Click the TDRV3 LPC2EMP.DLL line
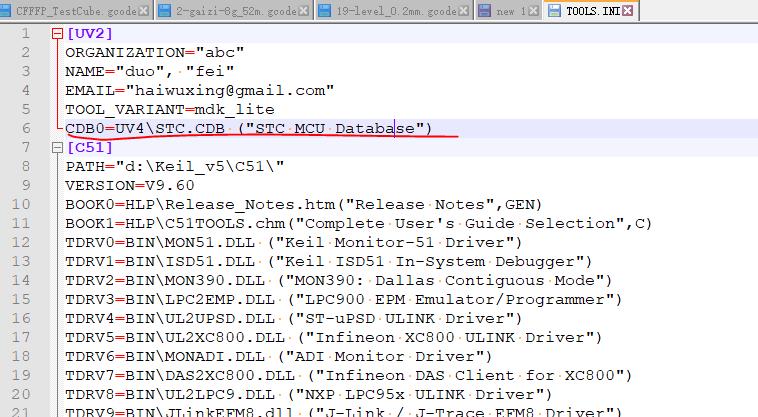Viewport: 758px width, 417px height. tap(344, 299)
